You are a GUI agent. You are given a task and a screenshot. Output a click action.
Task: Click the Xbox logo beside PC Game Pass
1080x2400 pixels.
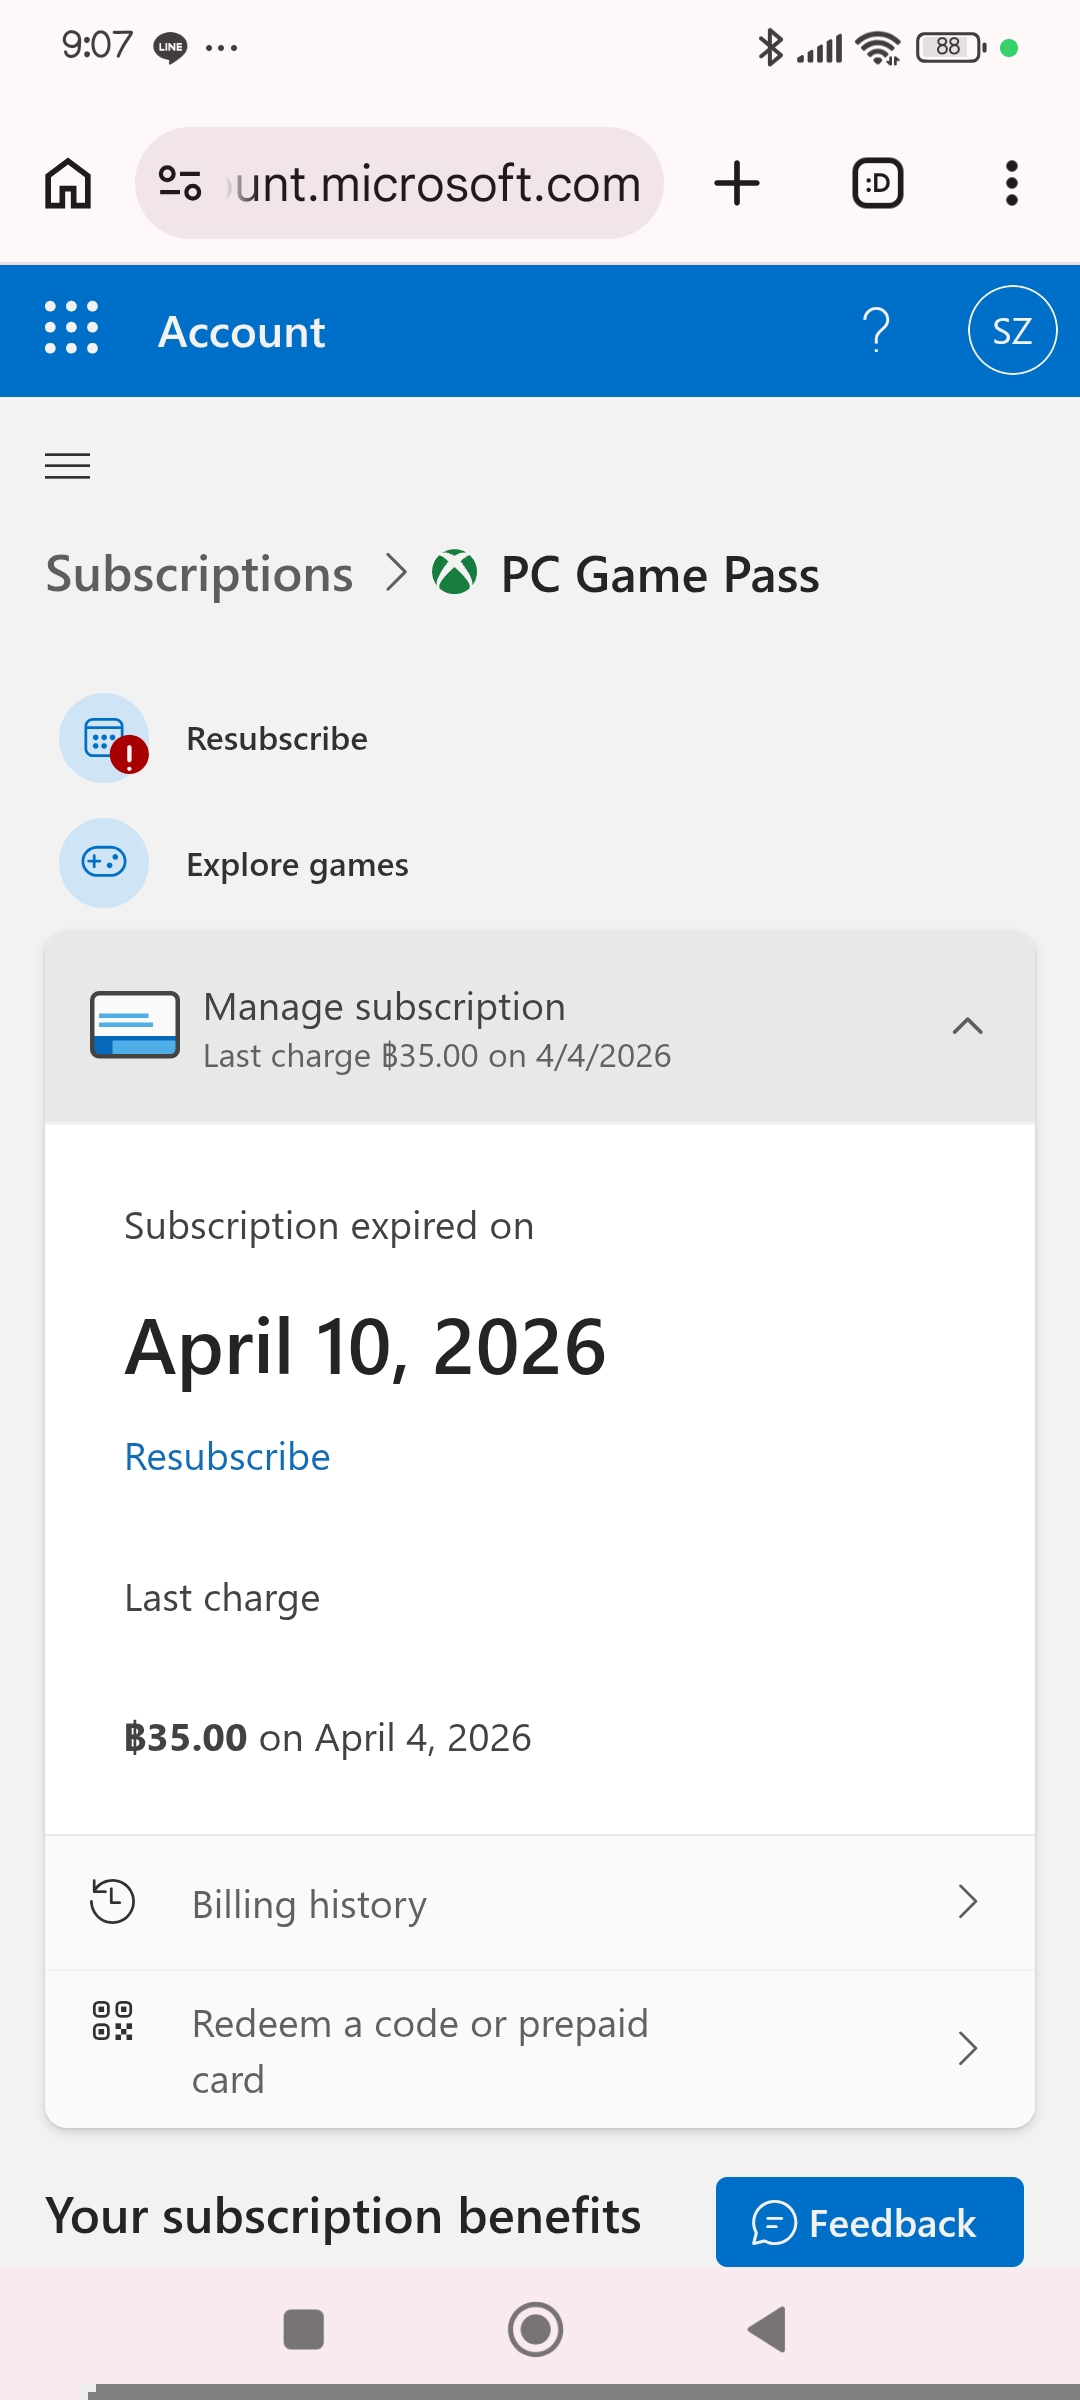(454, 573)
